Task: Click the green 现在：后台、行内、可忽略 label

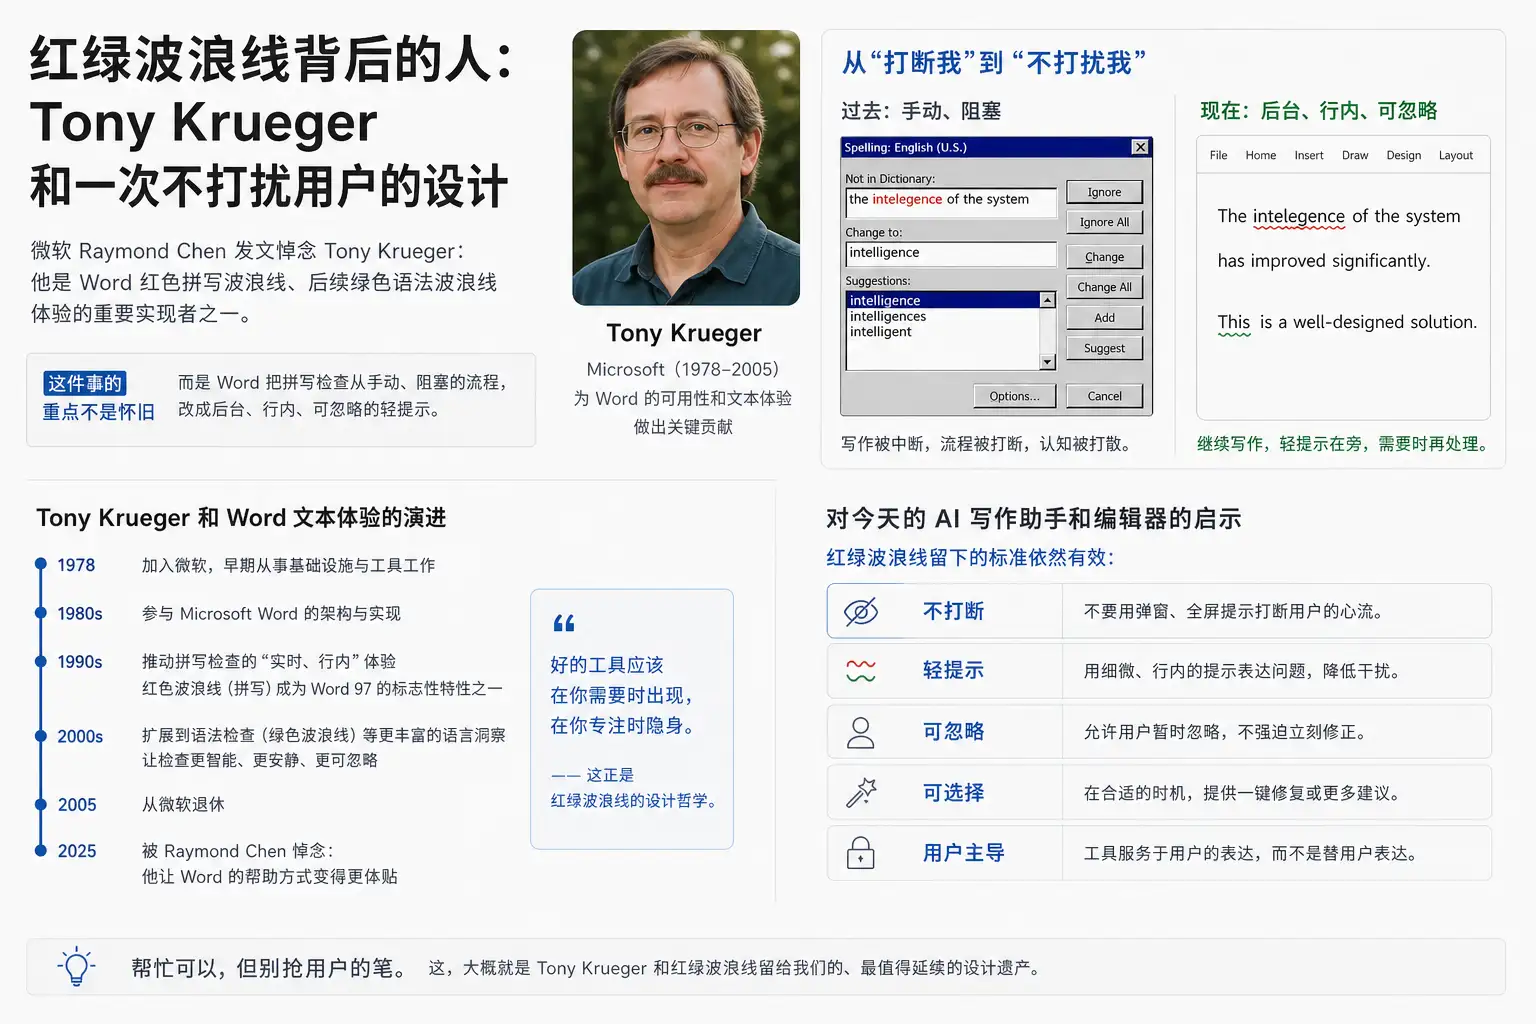Action: click(1319, 111)
